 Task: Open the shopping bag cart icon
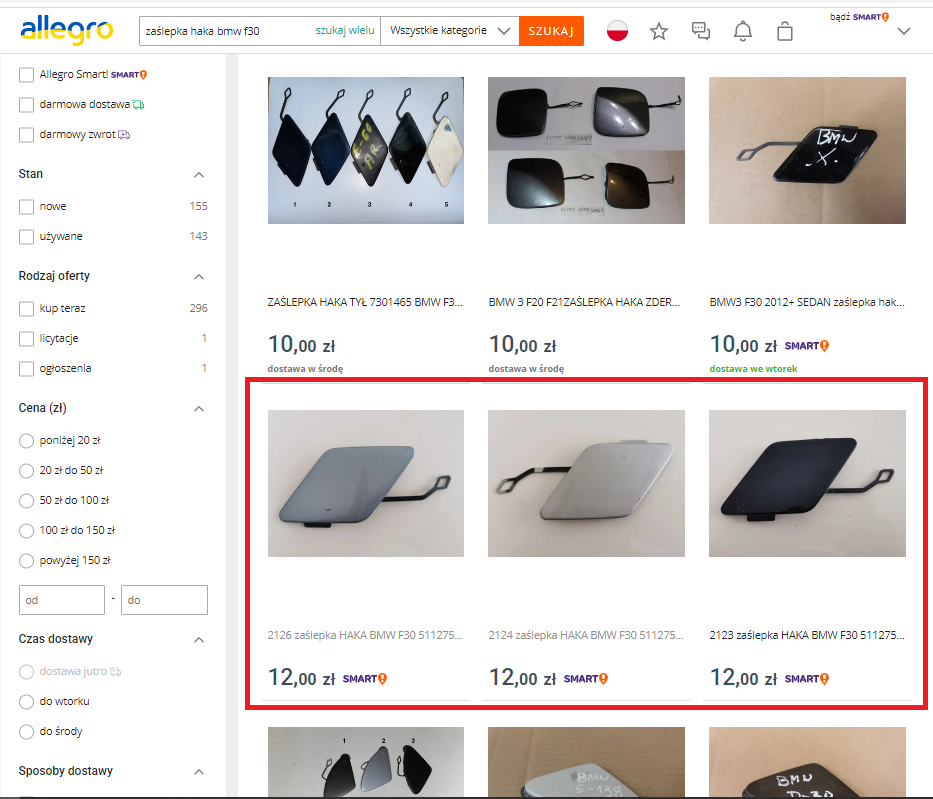pyautogui.click(x=785, y=31)
